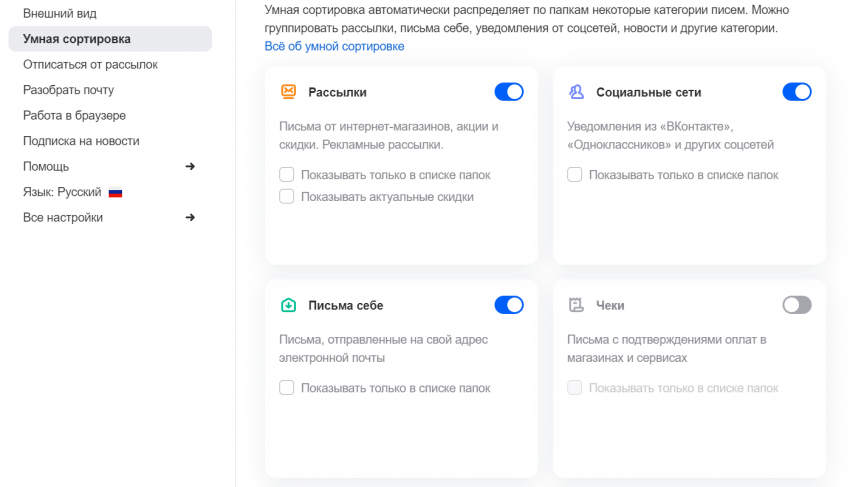Click the Социальные сети people icon

pos(576,92)
